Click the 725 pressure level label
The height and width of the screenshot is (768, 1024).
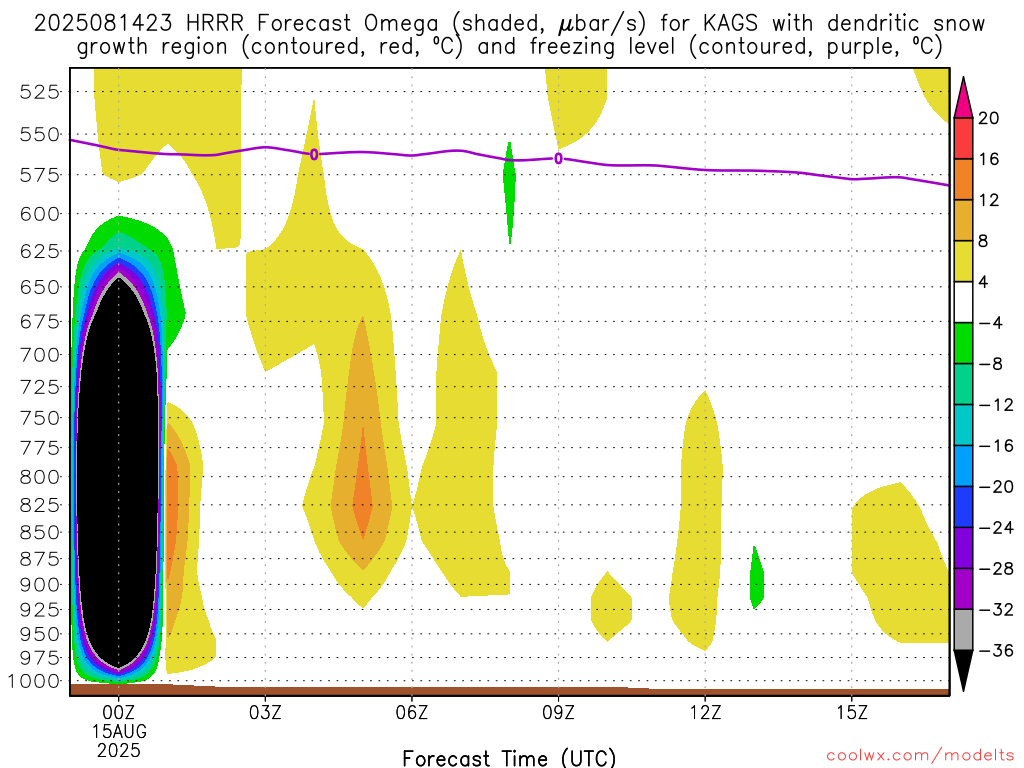[x=40, y=387]
